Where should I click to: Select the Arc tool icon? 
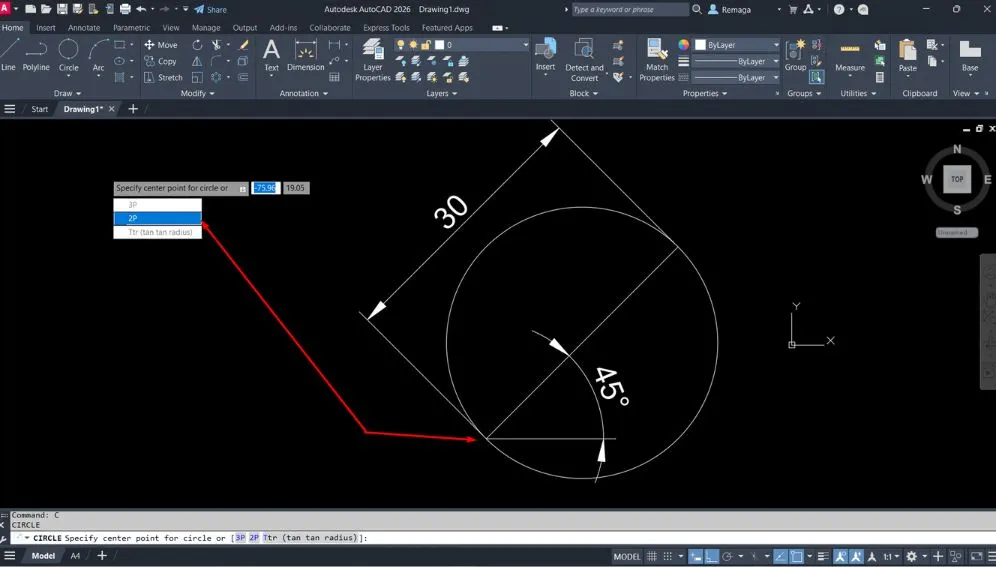98,50
